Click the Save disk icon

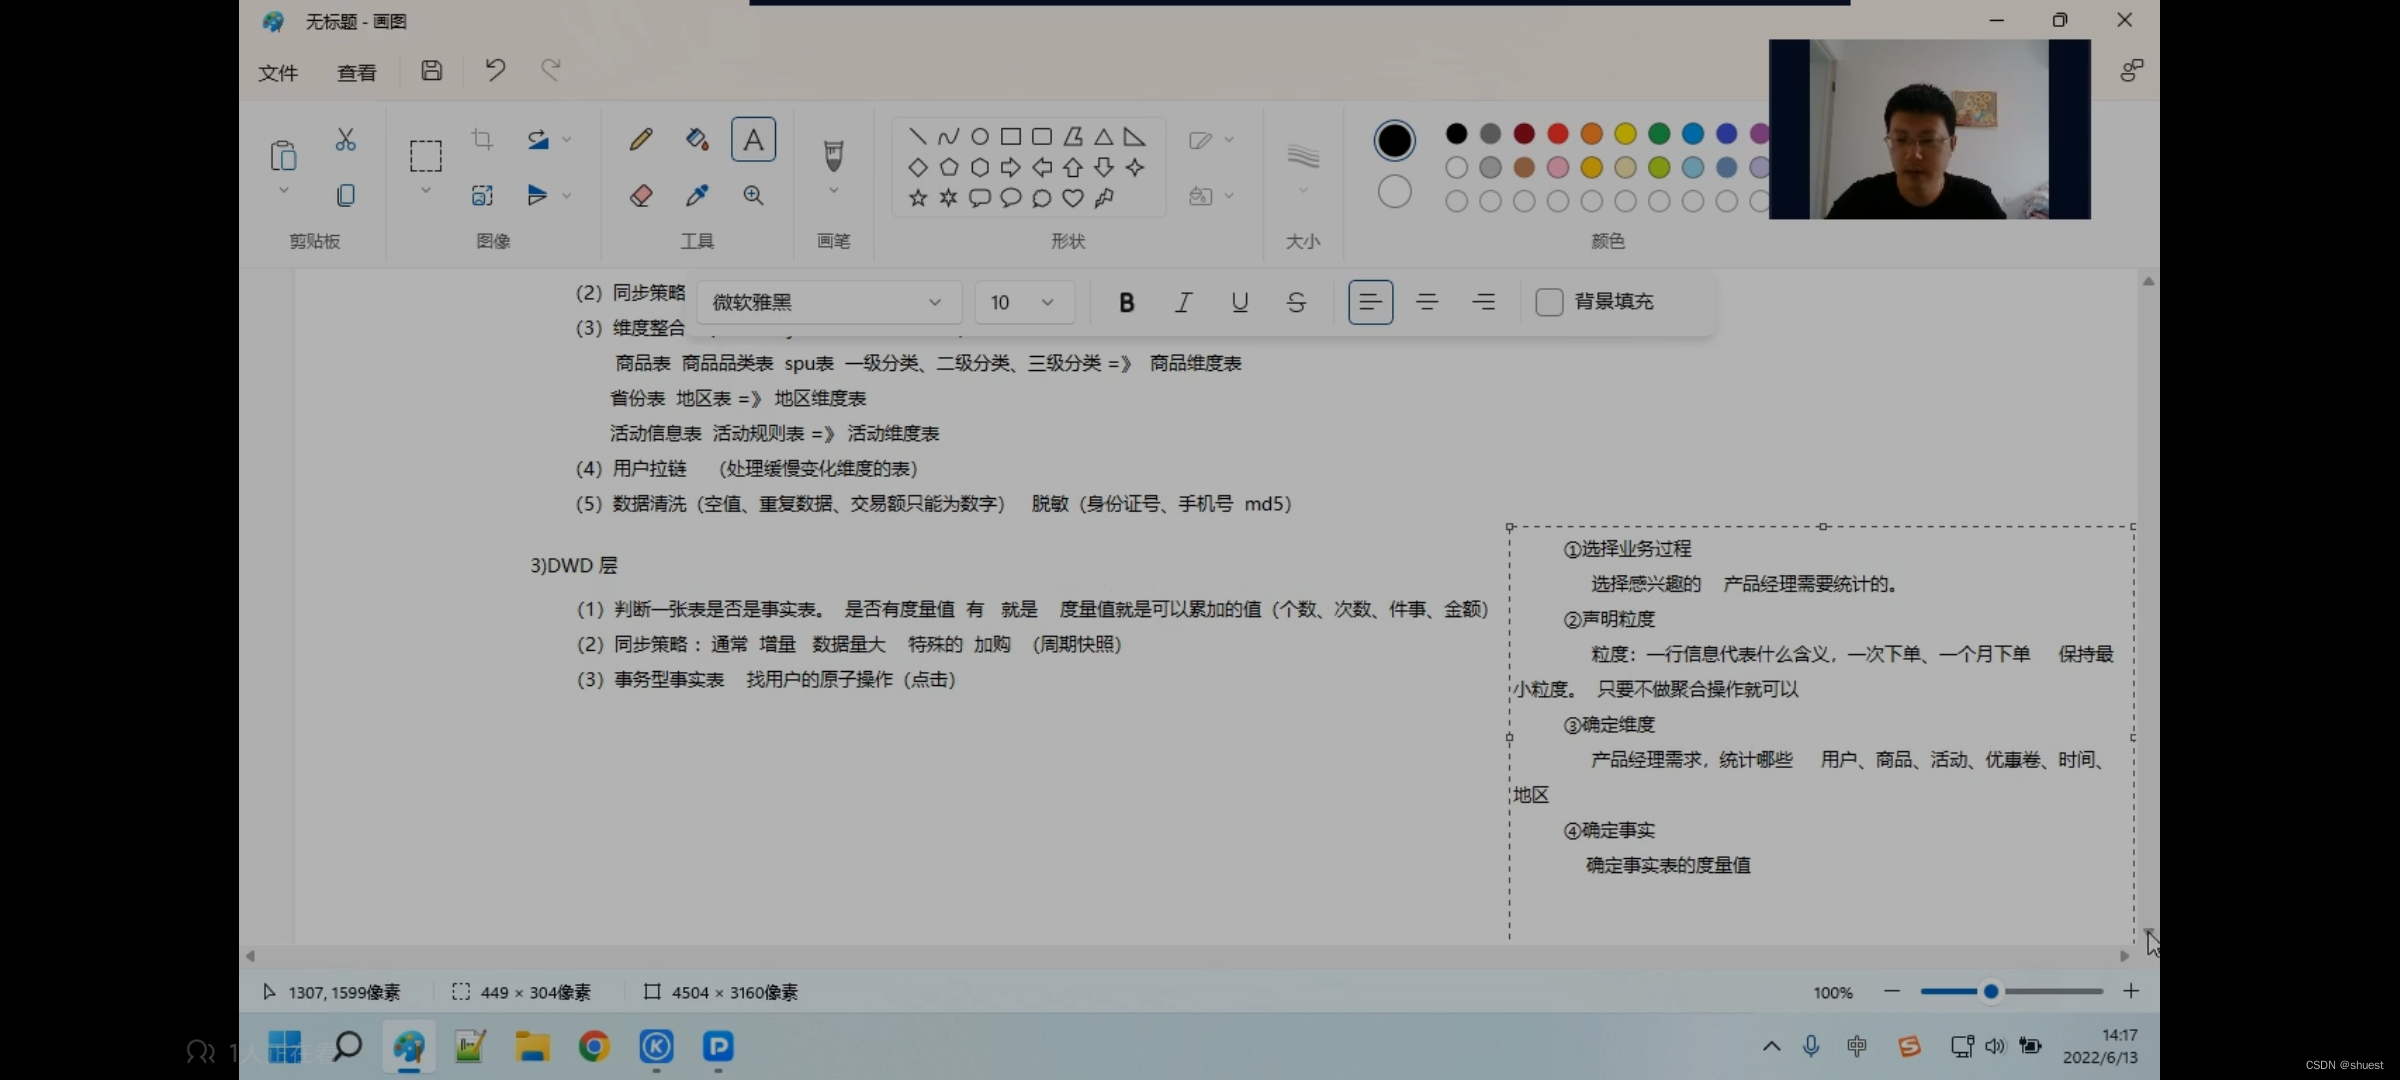(431, 70)
